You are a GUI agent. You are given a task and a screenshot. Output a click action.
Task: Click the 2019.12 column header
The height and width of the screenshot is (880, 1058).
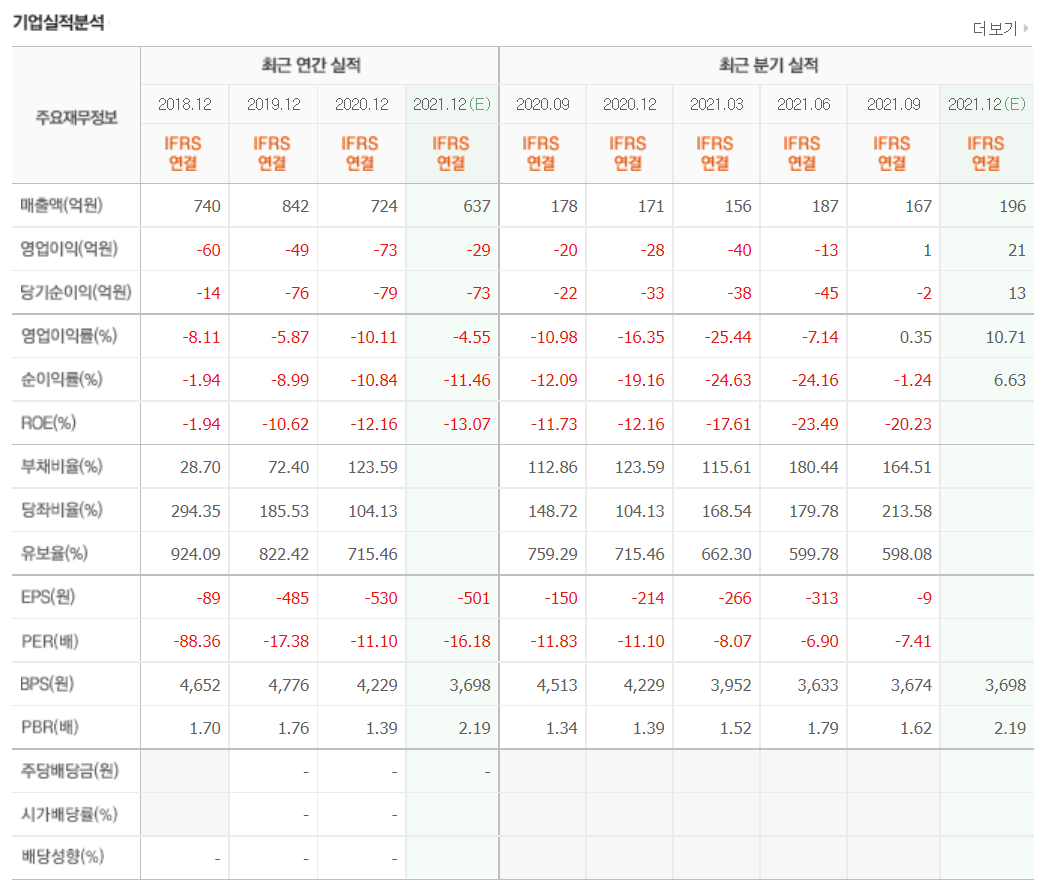point(273,105)
